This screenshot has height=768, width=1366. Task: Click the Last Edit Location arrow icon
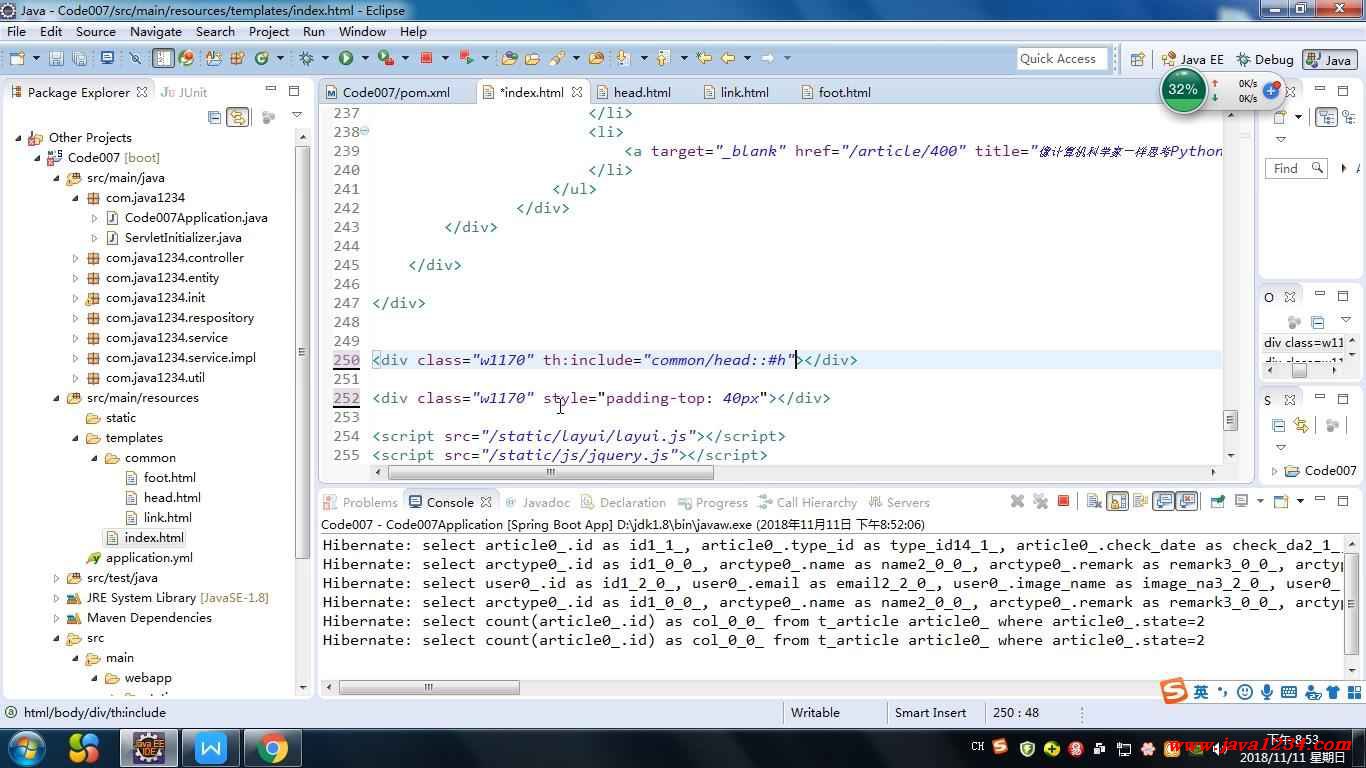[703, 58]
